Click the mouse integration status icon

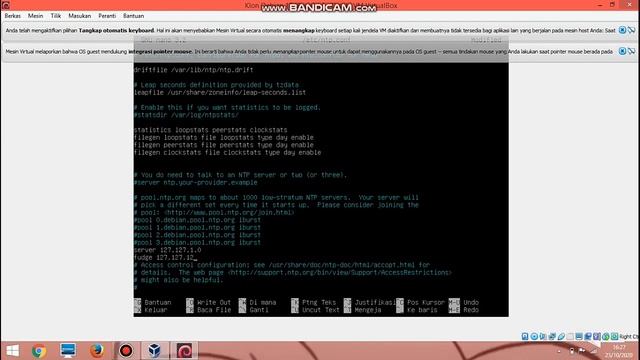[x=606, y=336]
